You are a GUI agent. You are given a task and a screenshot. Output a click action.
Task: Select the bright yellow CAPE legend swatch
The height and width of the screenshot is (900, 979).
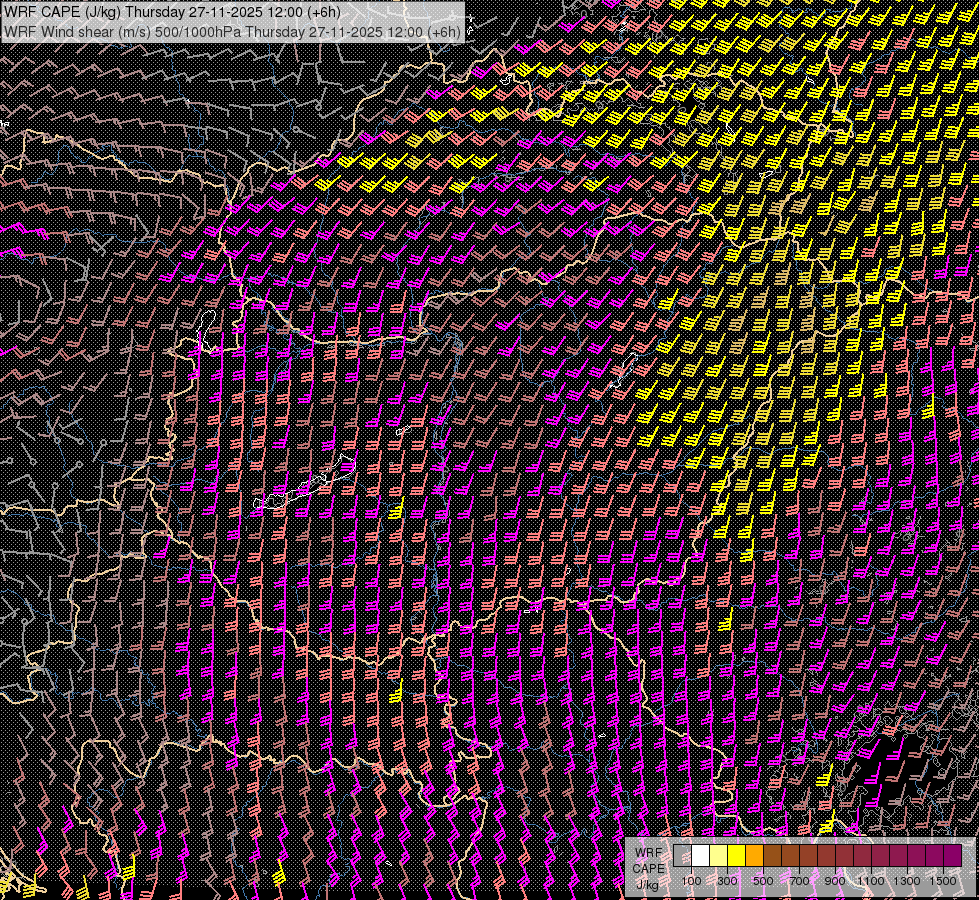[x=736, y=856]
